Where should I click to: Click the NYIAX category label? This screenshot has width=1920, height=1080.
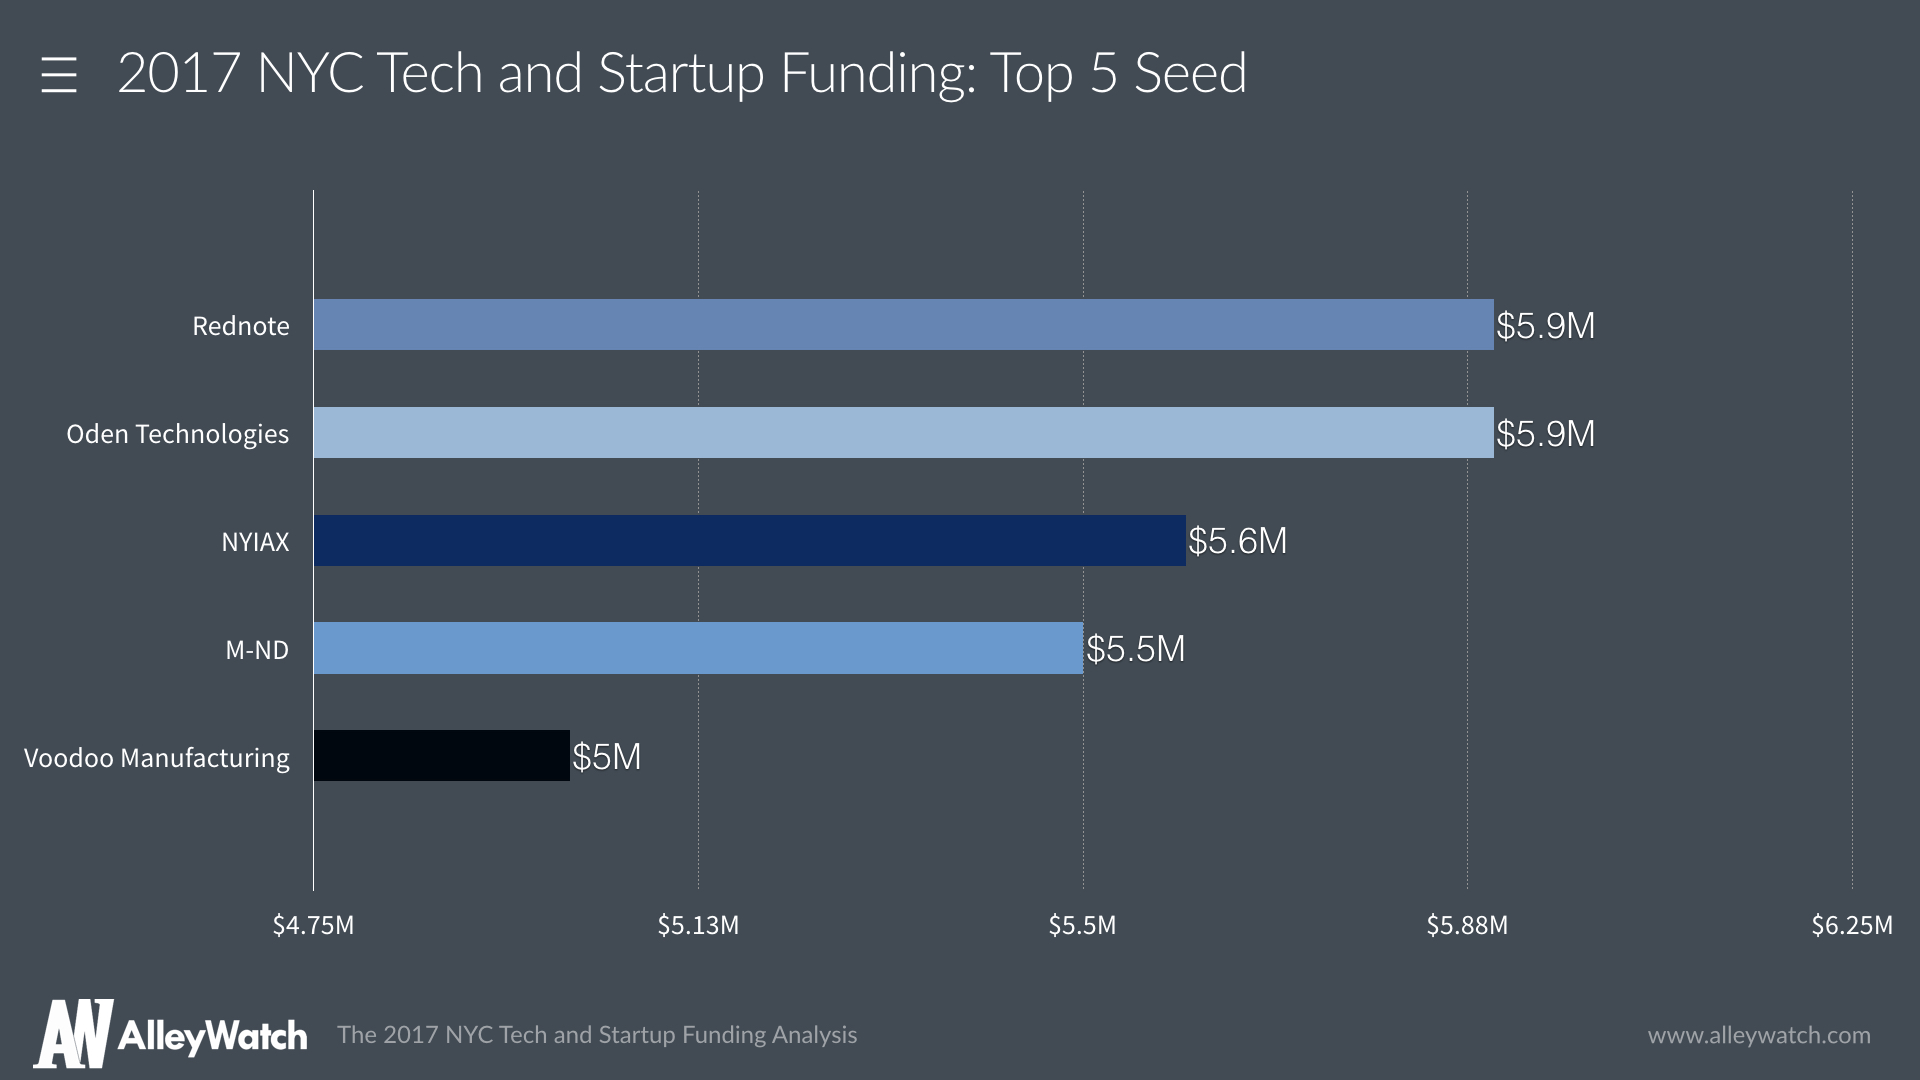(255, 542)
